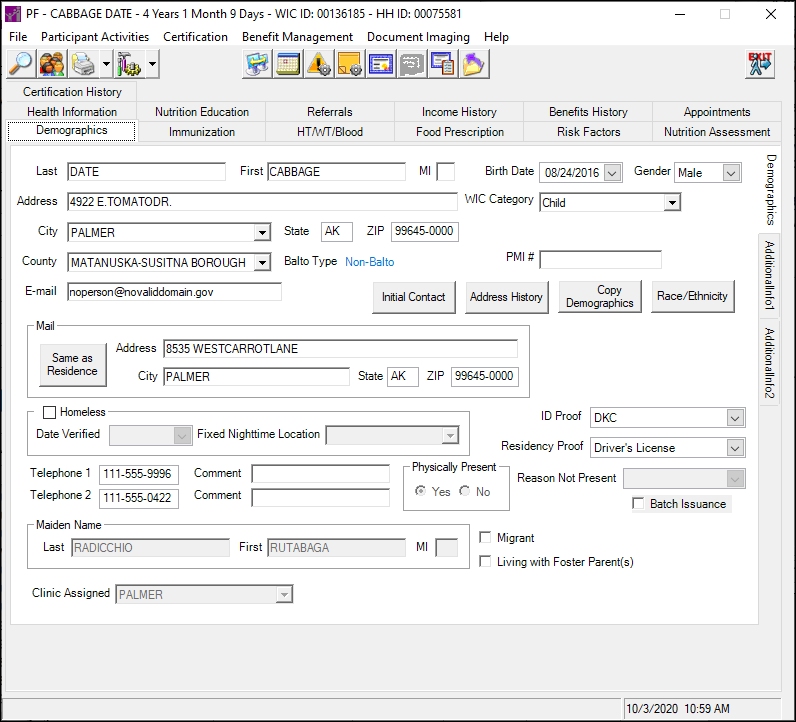Open the Residency Proof dropdown

[x=735, y=448]
